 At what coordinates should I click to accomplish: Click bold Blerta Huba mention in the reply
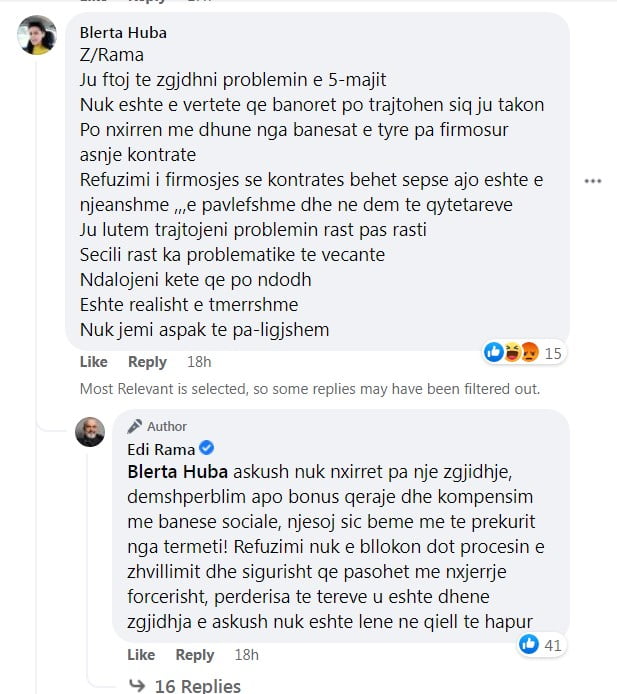tap(177, 472)
